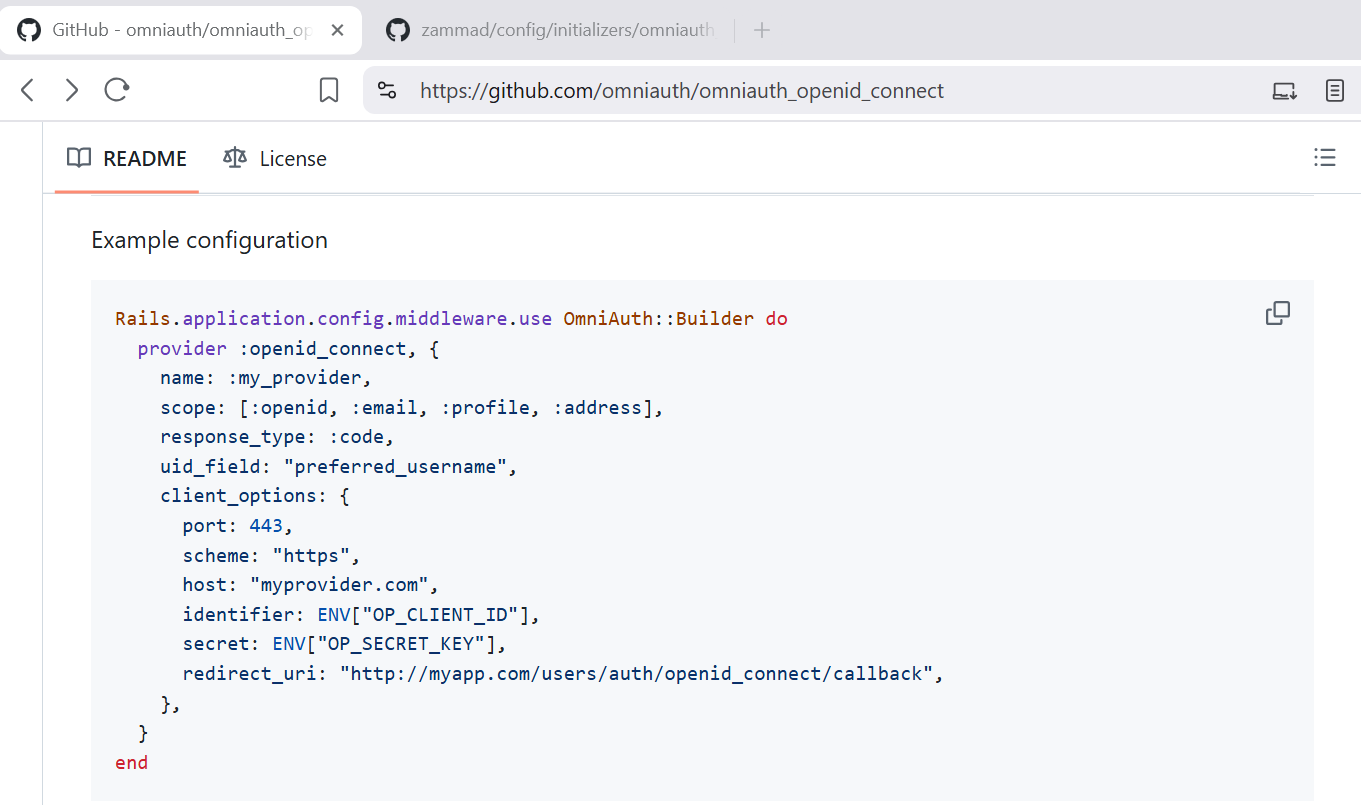Viewport: 1361px width, 805px height.
Task: Go back with browser back arrow
Action: tap(28, 91)
